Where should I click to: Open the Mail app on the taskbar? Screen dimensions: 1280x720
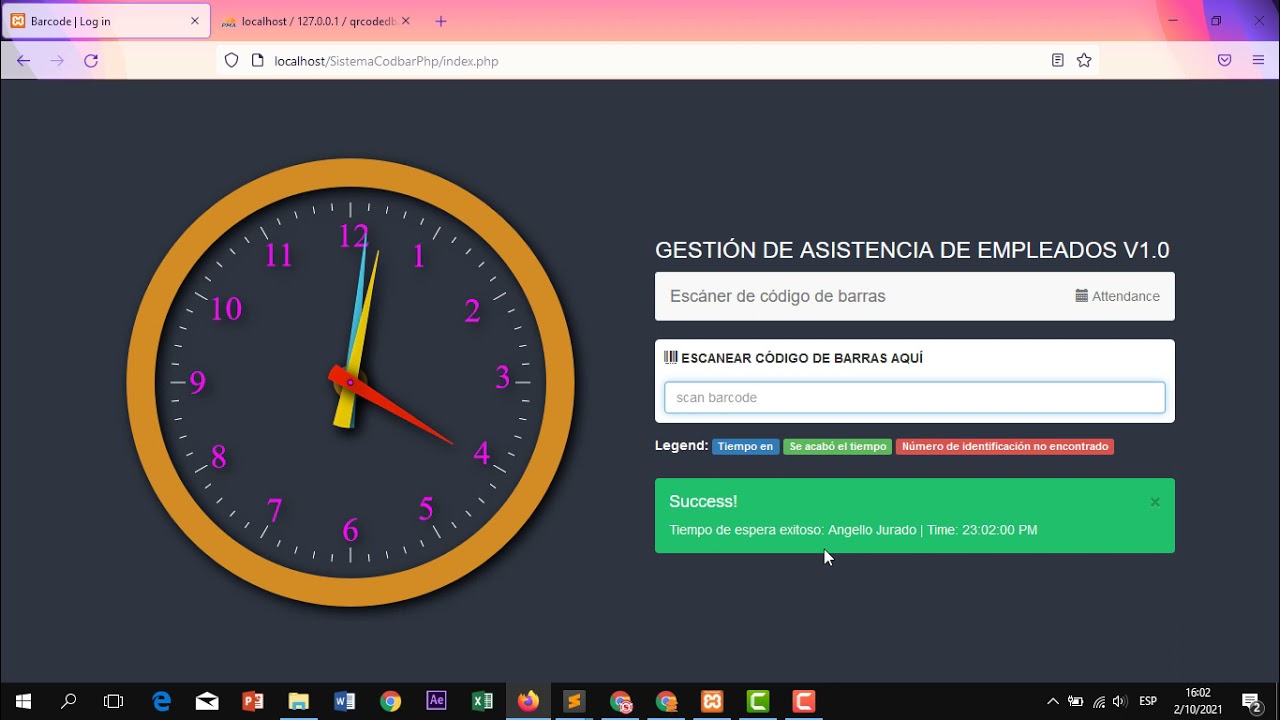tap(207, 701)
